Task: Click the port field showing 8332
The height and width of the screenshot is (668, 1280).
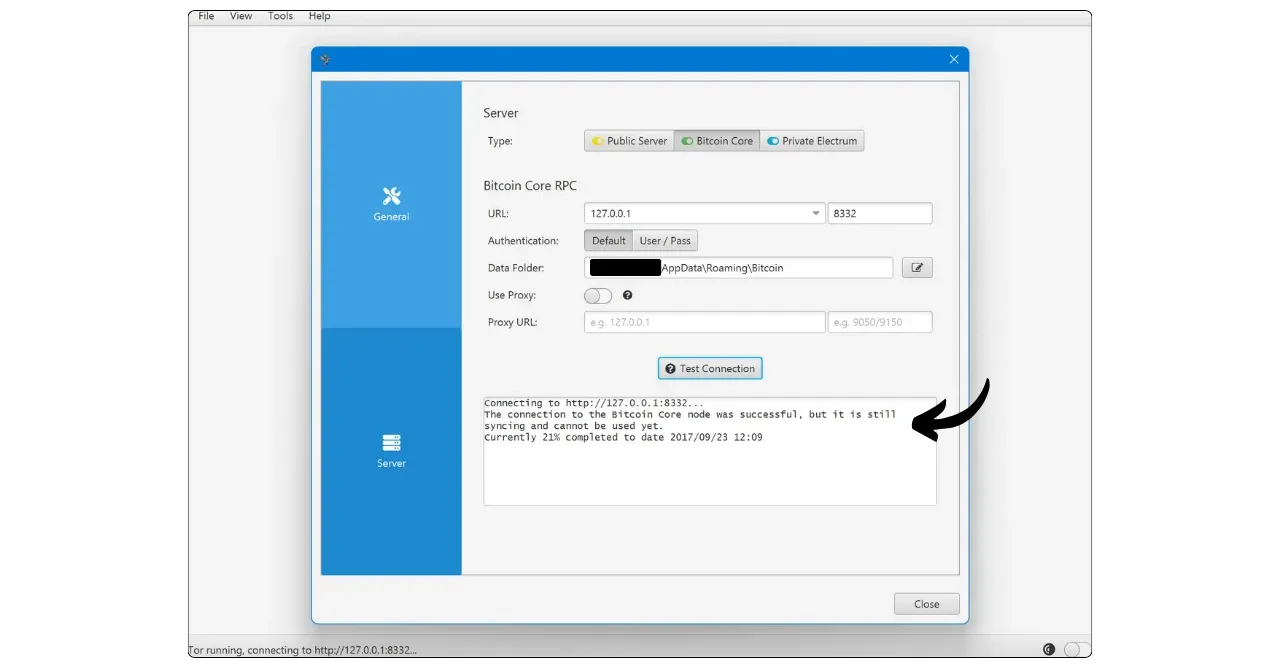Action: coord(879,213)
